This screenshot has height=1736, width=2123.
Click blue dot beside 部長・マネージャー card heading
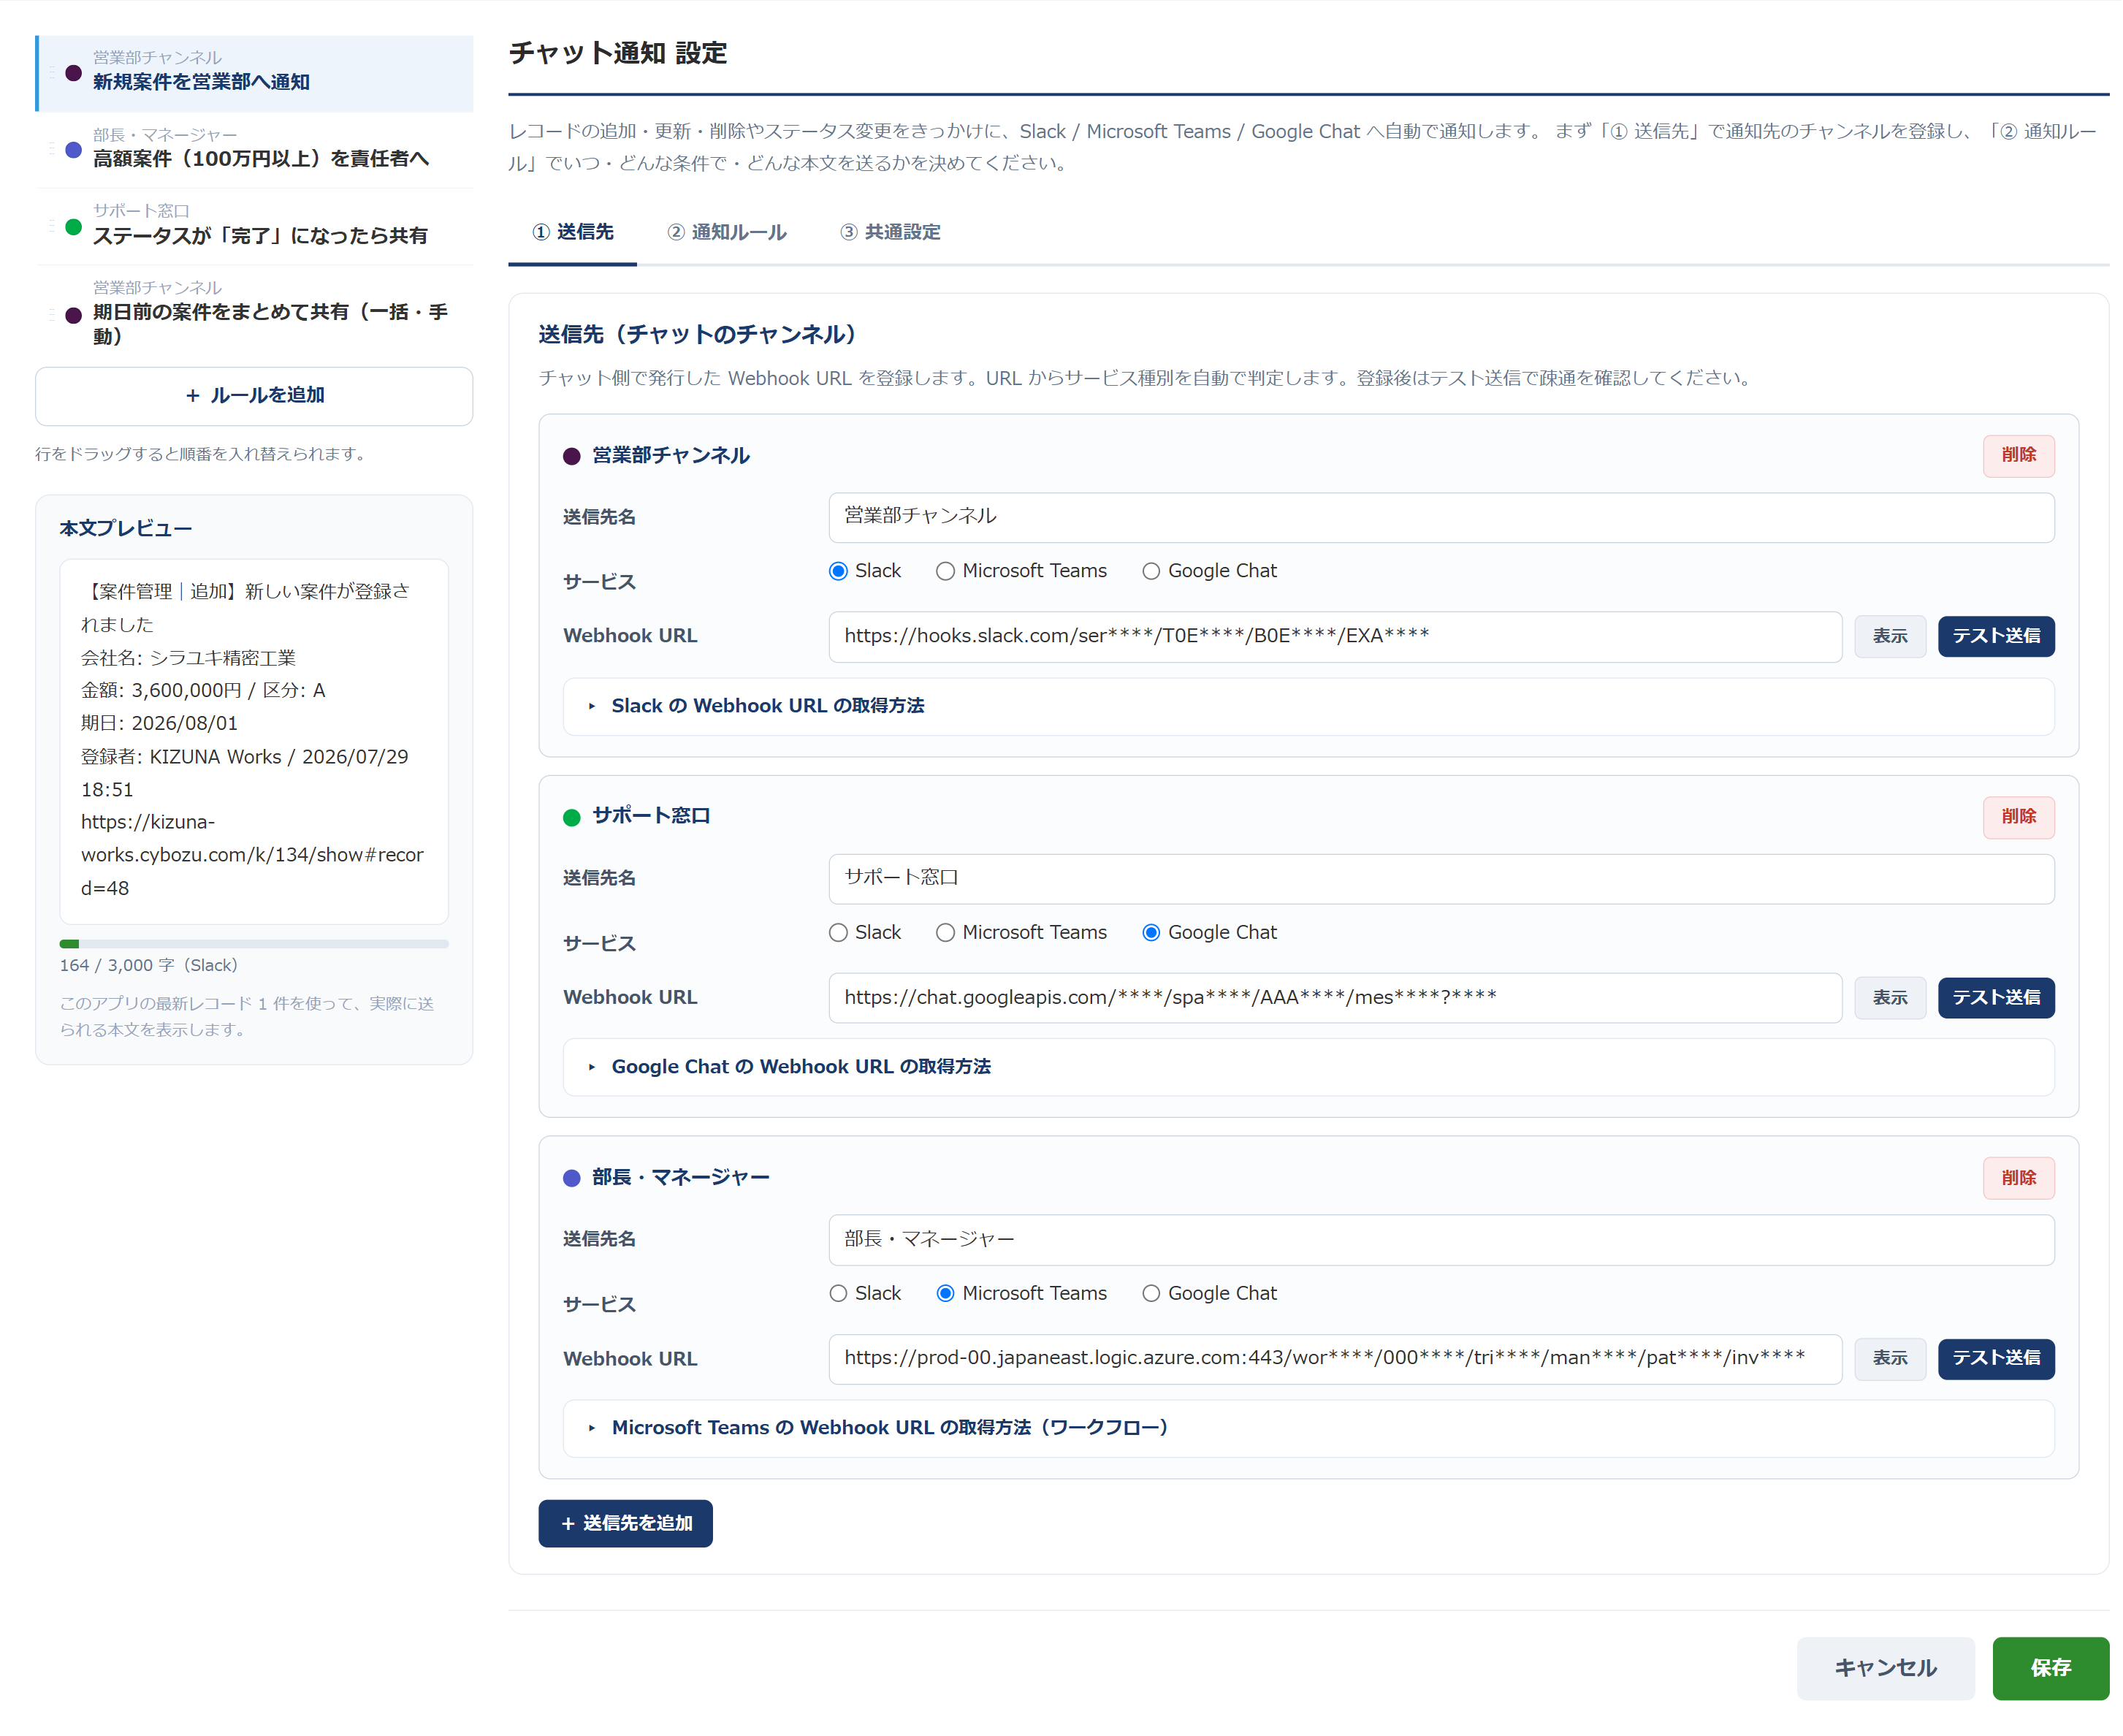[x=572, y=1179]
